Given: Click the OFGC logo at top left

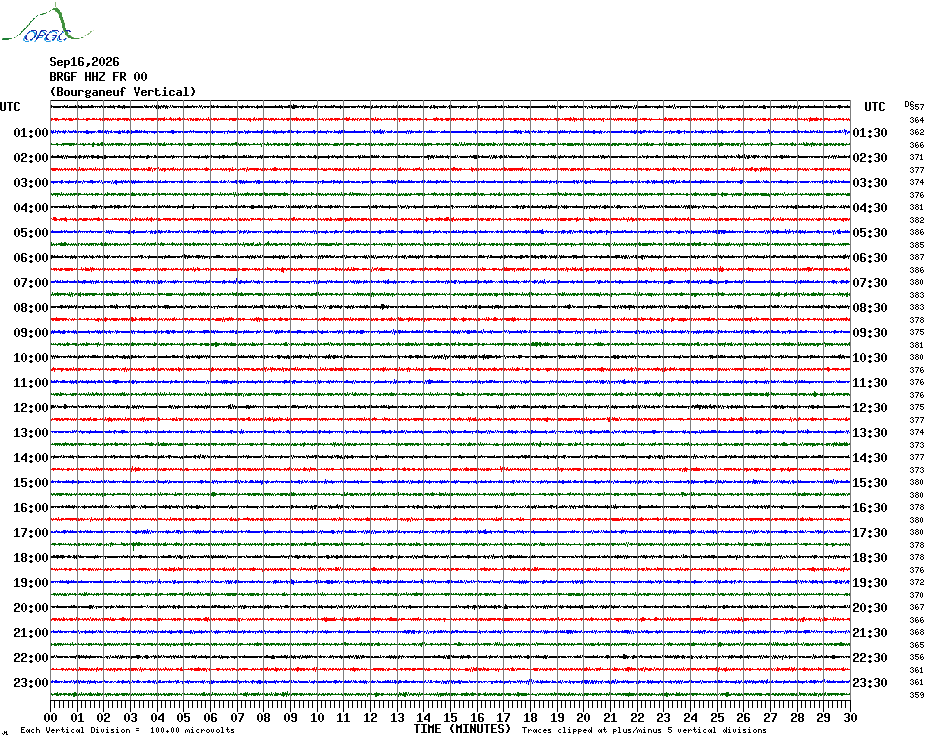Looking at the screenshot, I should [47, 24].
